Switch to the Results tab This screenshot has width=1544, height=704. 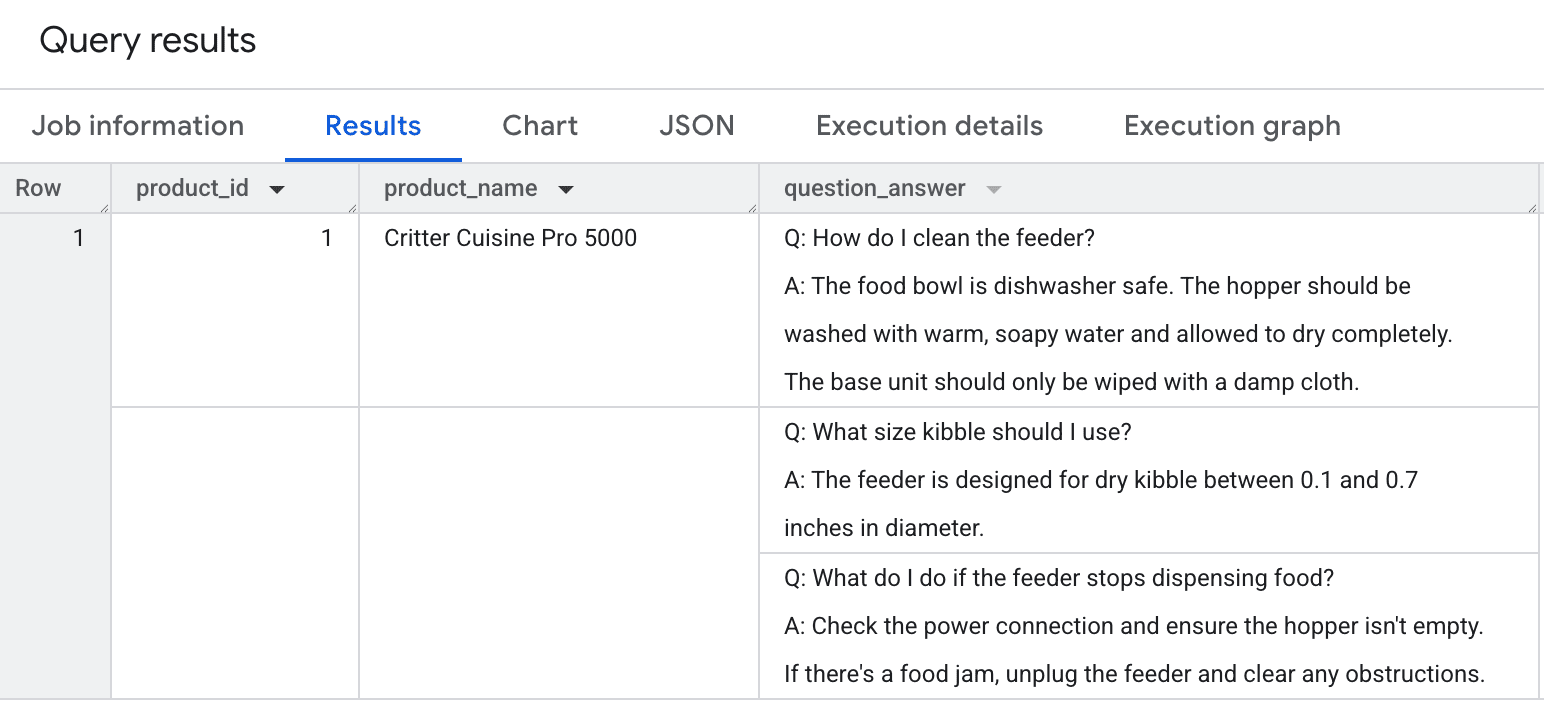pos(373,126)
